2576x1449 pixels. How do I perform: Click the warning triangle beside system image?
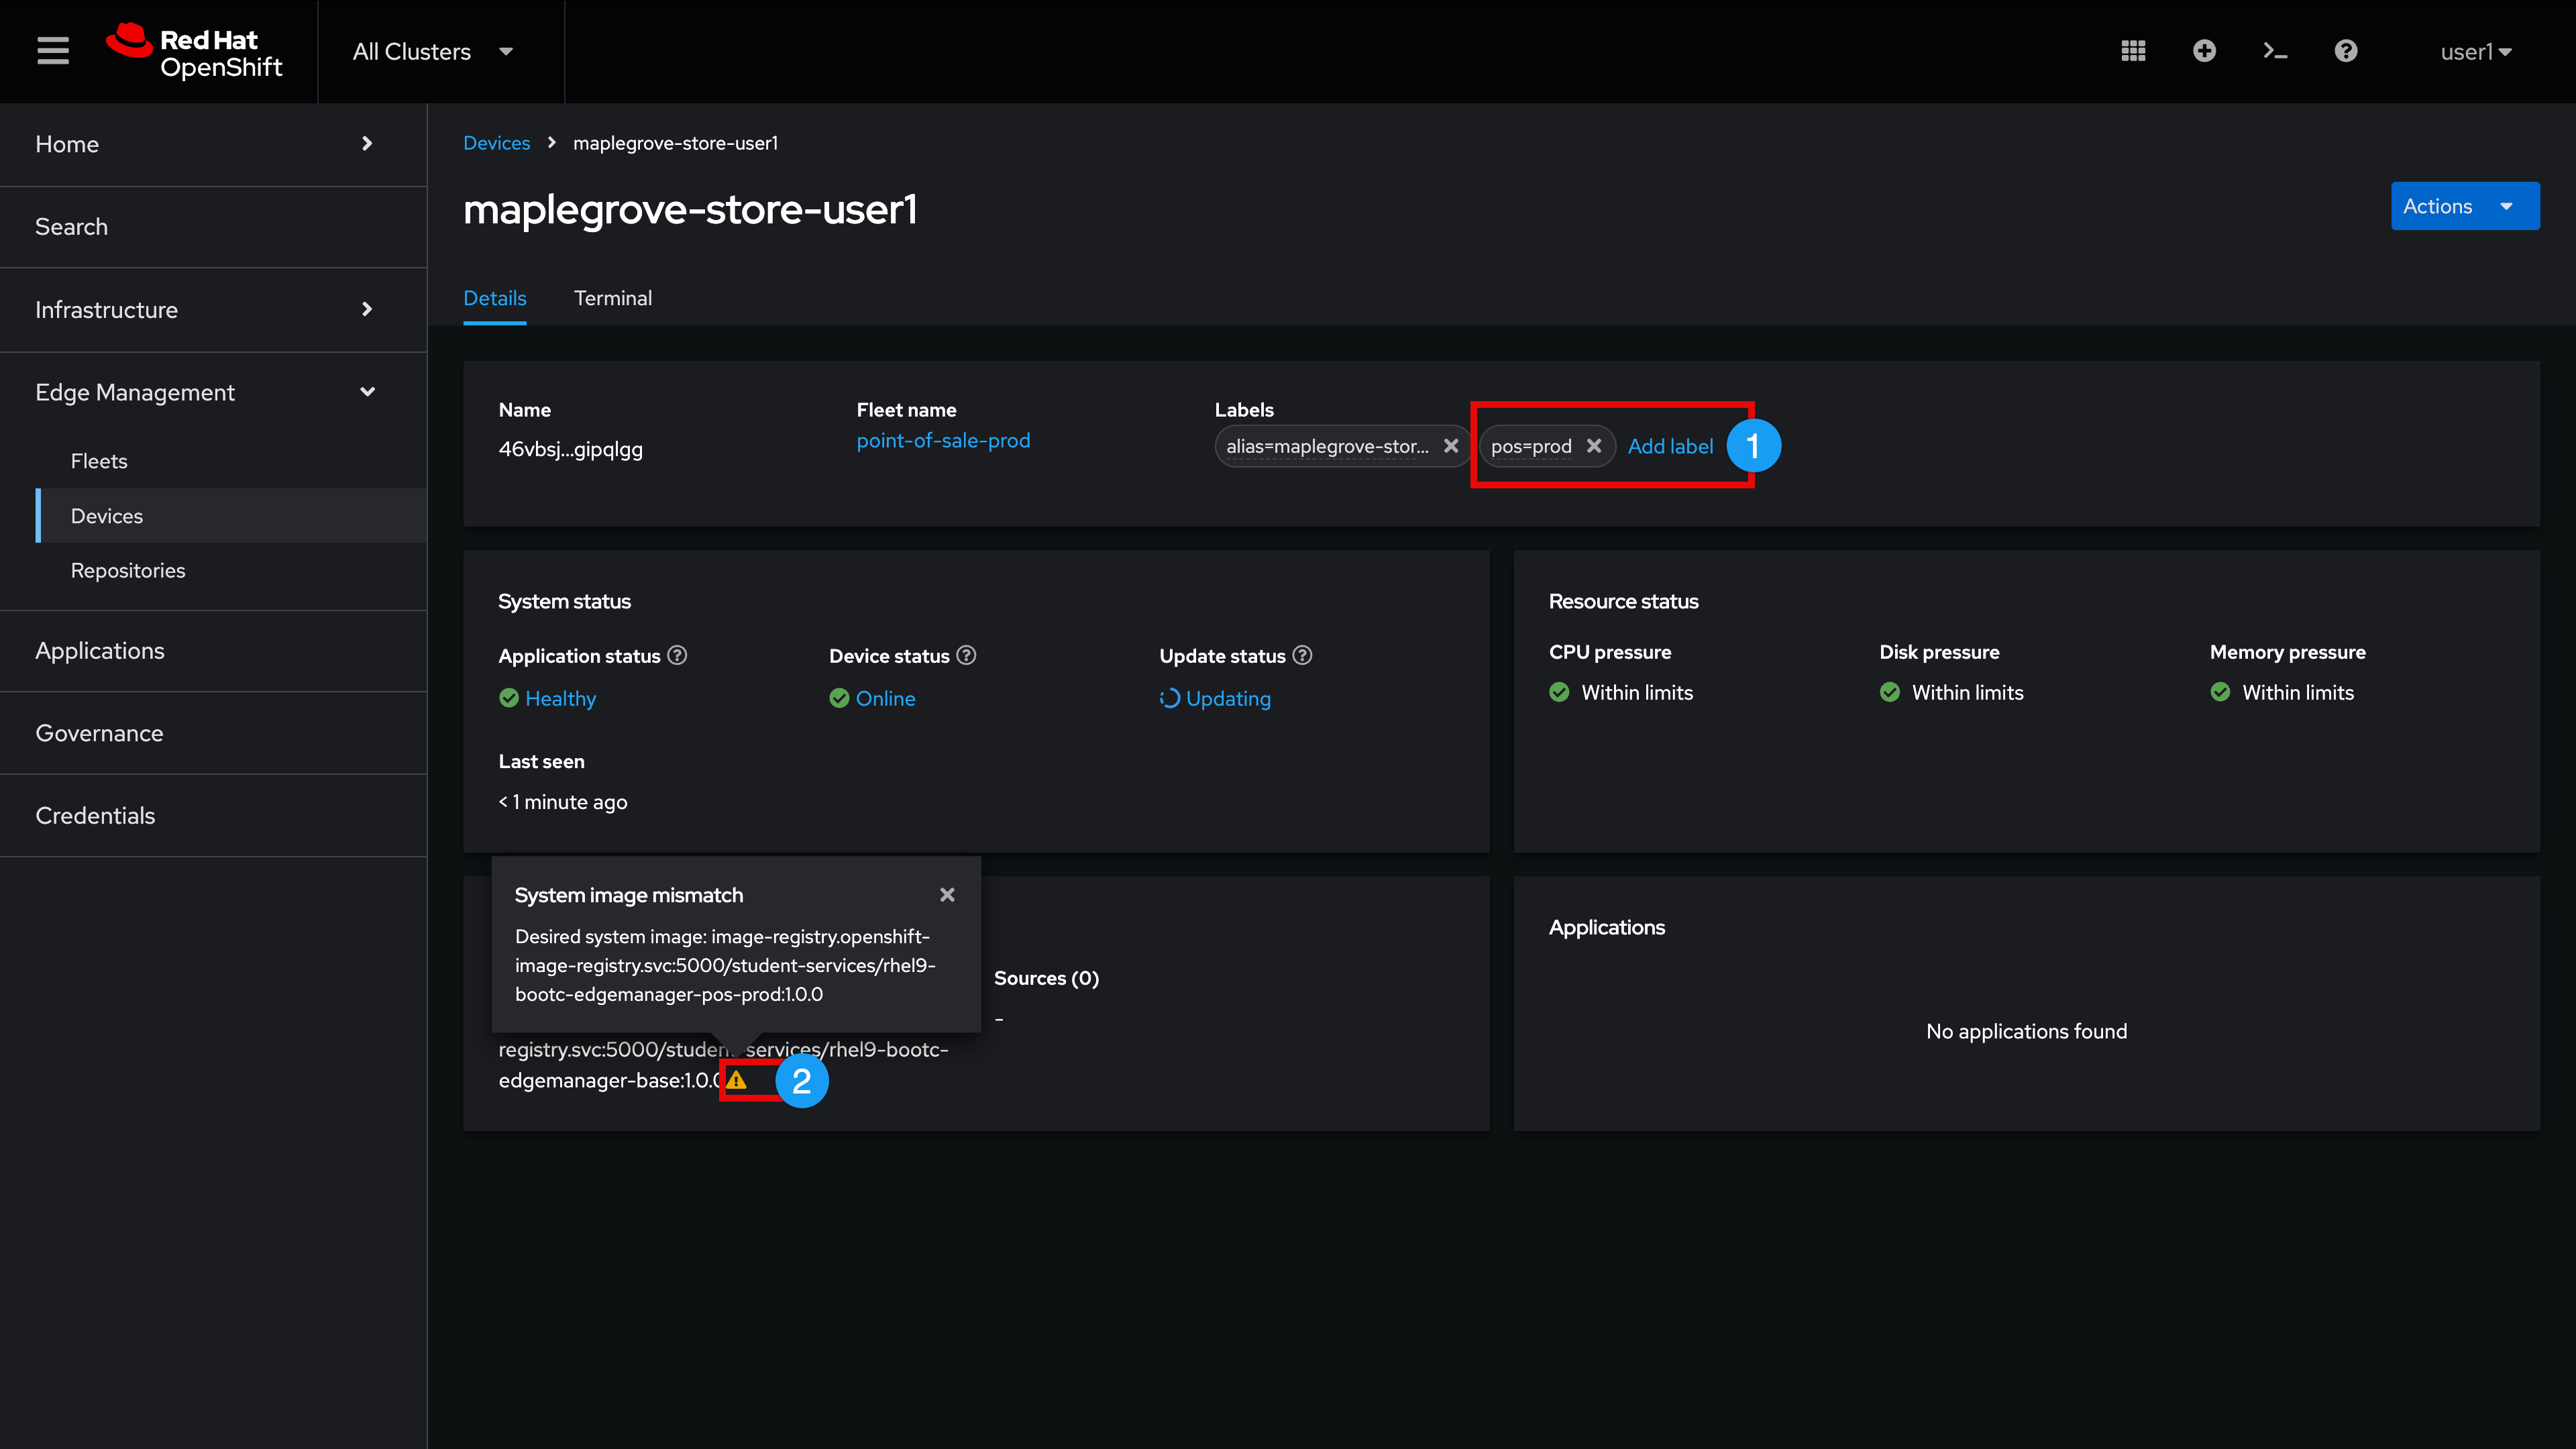pyautogui.click(x=737, y=1081)
